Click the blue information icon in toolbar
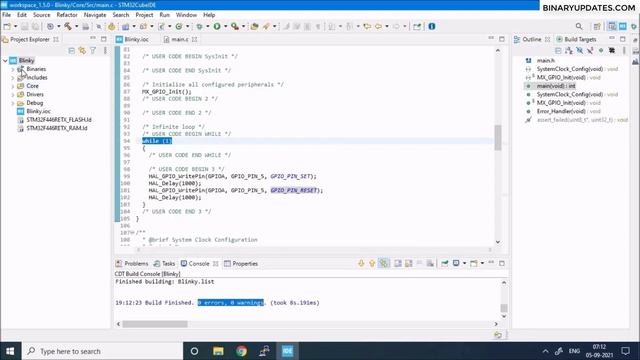Image resolution: width=640 pixels, height=360 pixels. tap(431, 27)
